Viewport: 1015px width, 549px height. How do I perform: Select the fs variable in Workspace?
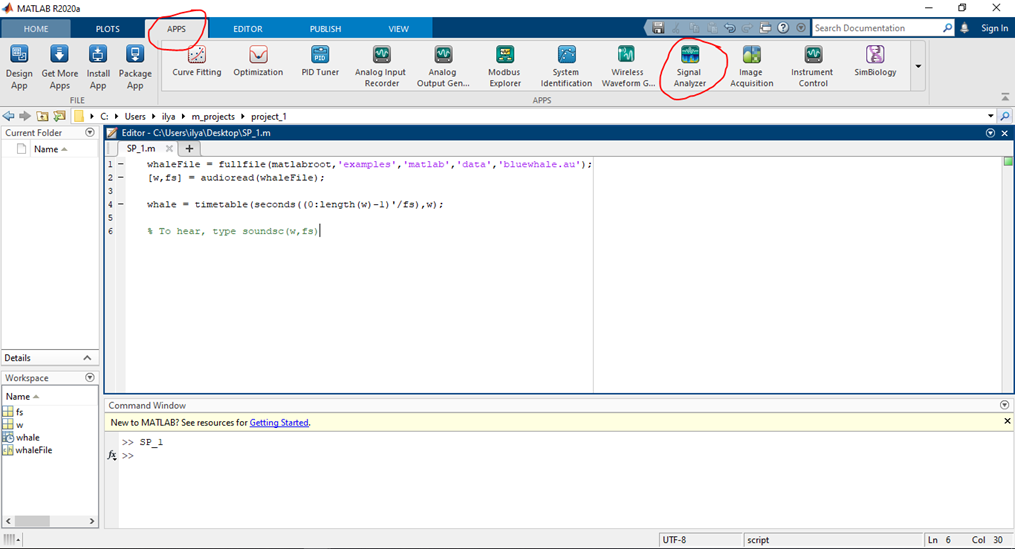19,412
